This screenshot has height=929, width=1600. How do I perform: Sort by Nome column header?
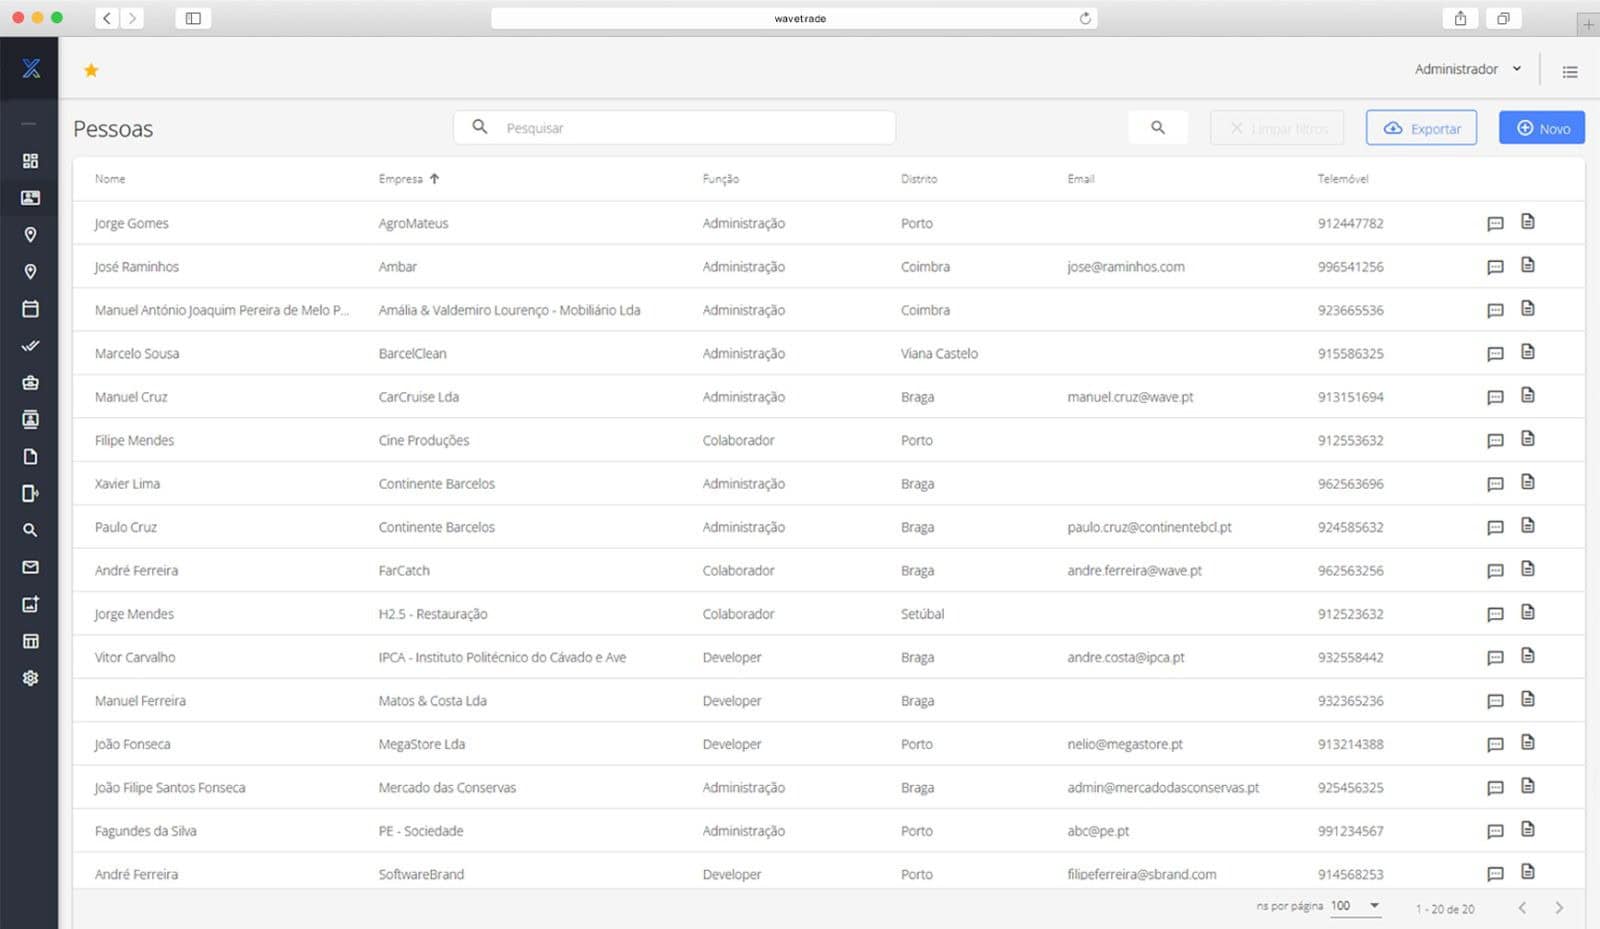pos(110,179)
